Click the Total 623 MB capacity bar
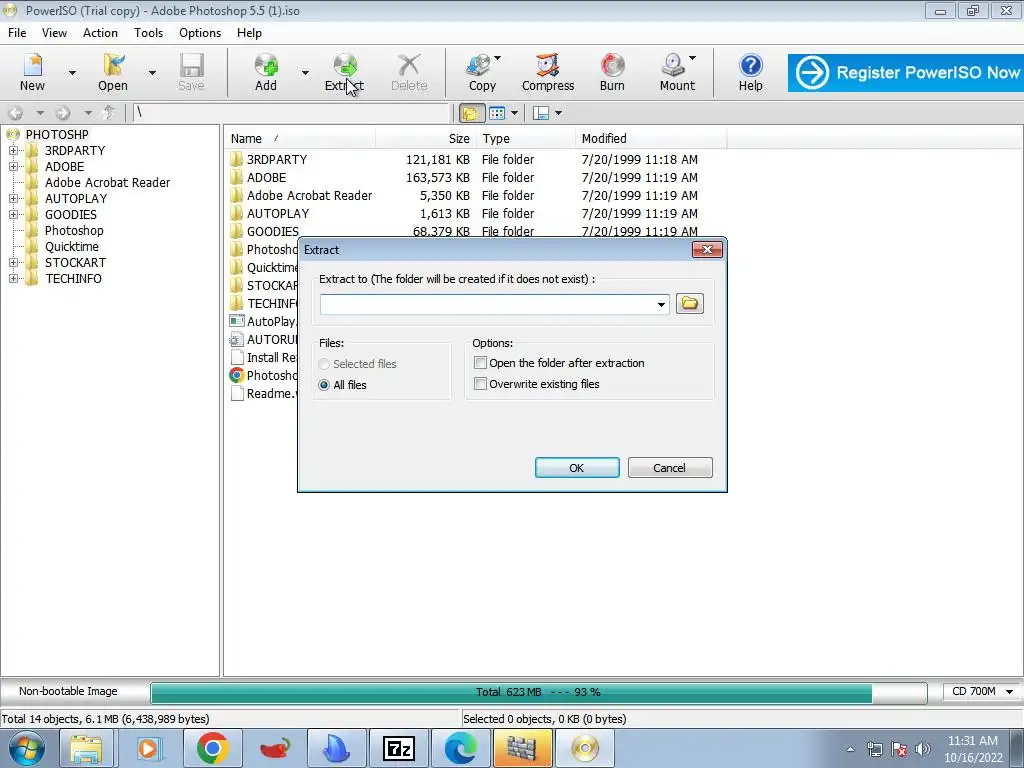 click(x=538, y=692)
